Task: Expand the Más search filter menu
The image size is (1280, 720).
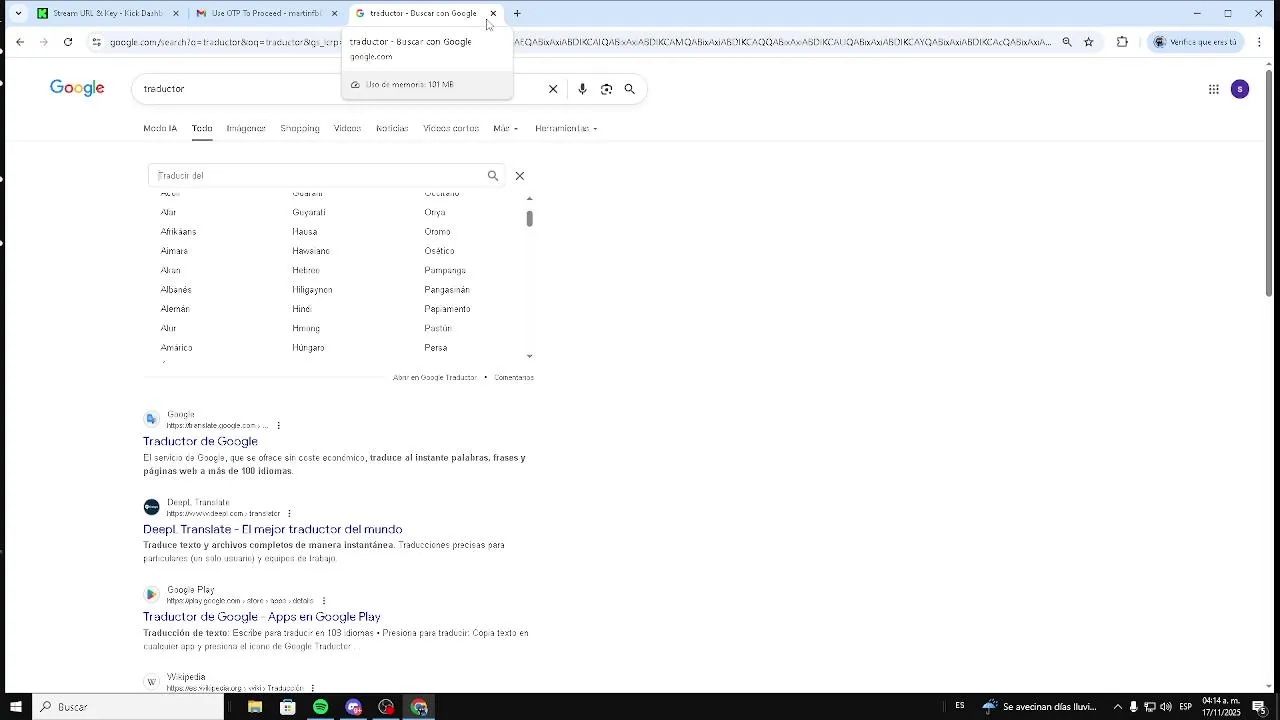Action: tap(505, 128)
